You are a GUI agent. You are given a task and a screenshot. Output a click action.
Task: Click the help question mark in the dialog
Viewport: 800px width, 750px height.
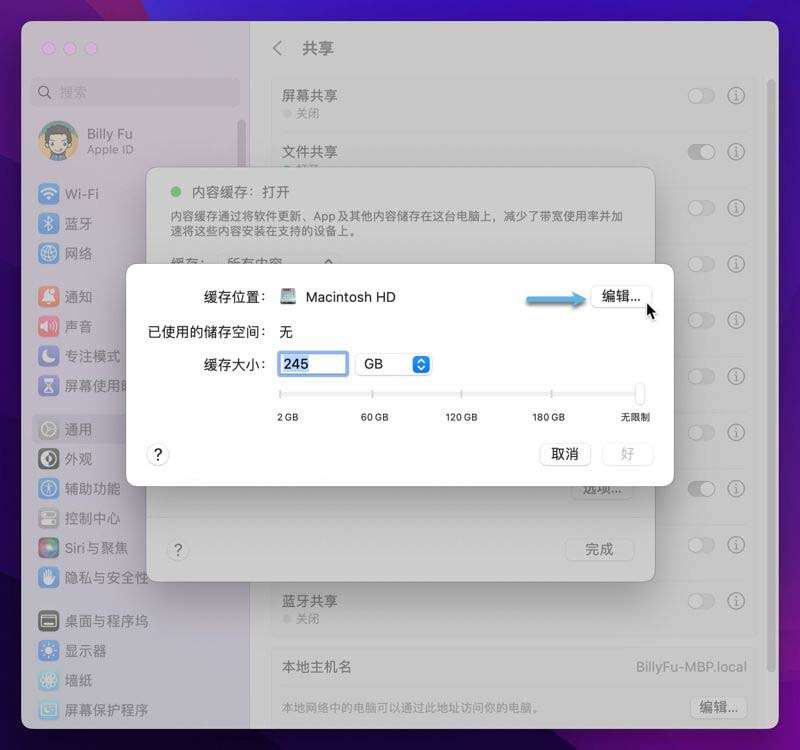point(157,455)
